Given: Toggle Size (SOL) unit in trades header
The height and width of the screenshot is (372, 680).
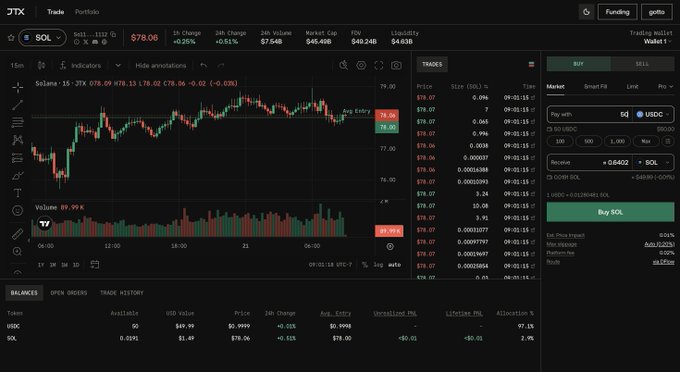Looking at the screenshot, I should (x=469, y=87).
